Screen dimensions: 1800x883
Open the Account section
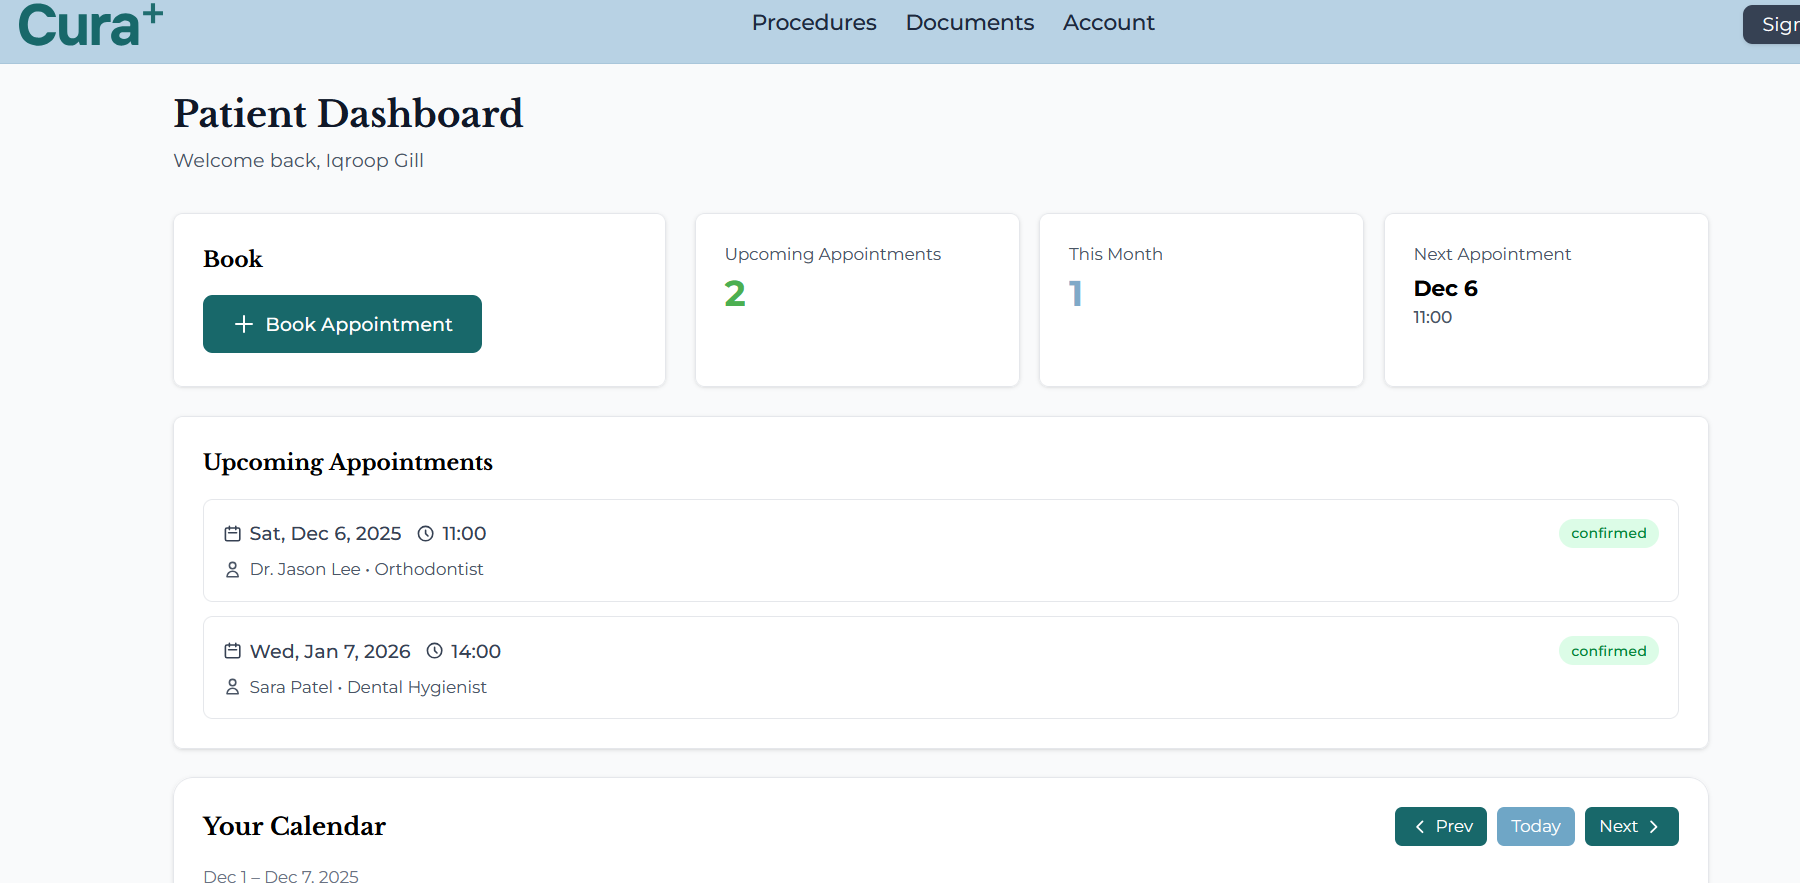click(1108, 23)
